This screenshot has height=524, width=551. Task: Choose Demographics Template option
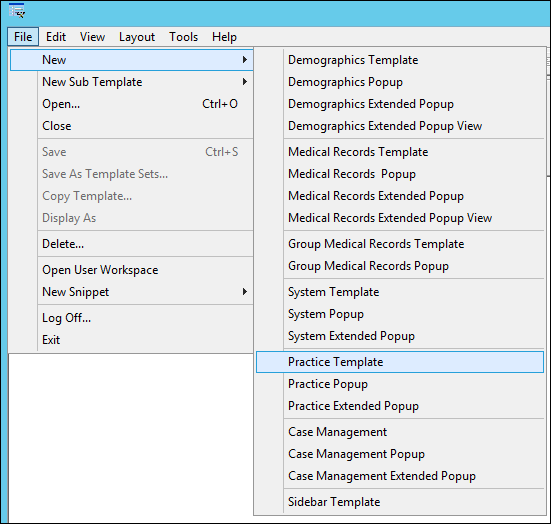[x=400, y=60]
